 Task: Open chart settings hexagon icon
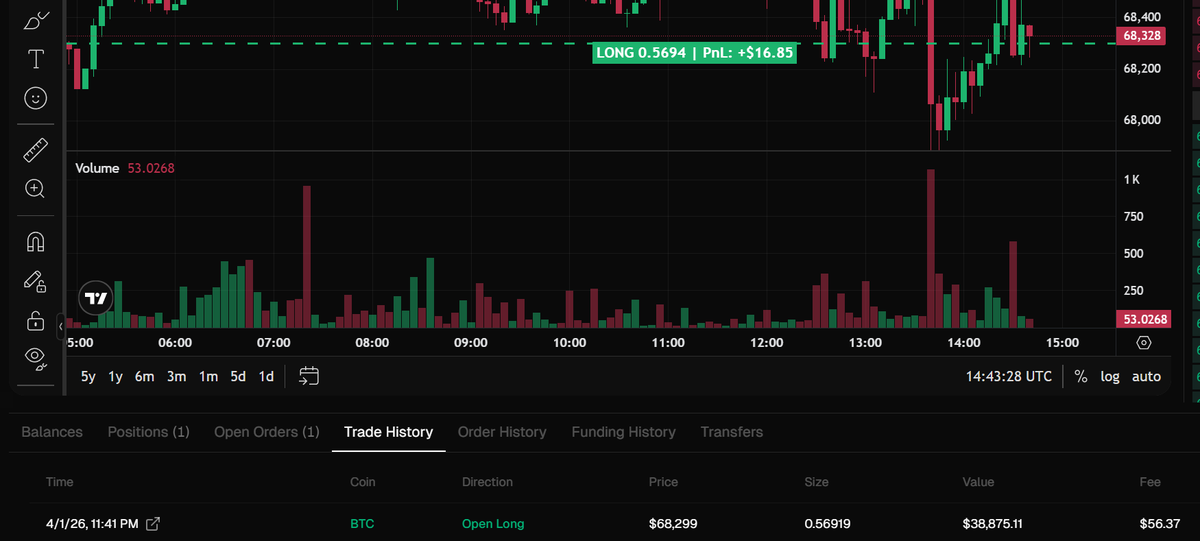tap(1144, 343)
